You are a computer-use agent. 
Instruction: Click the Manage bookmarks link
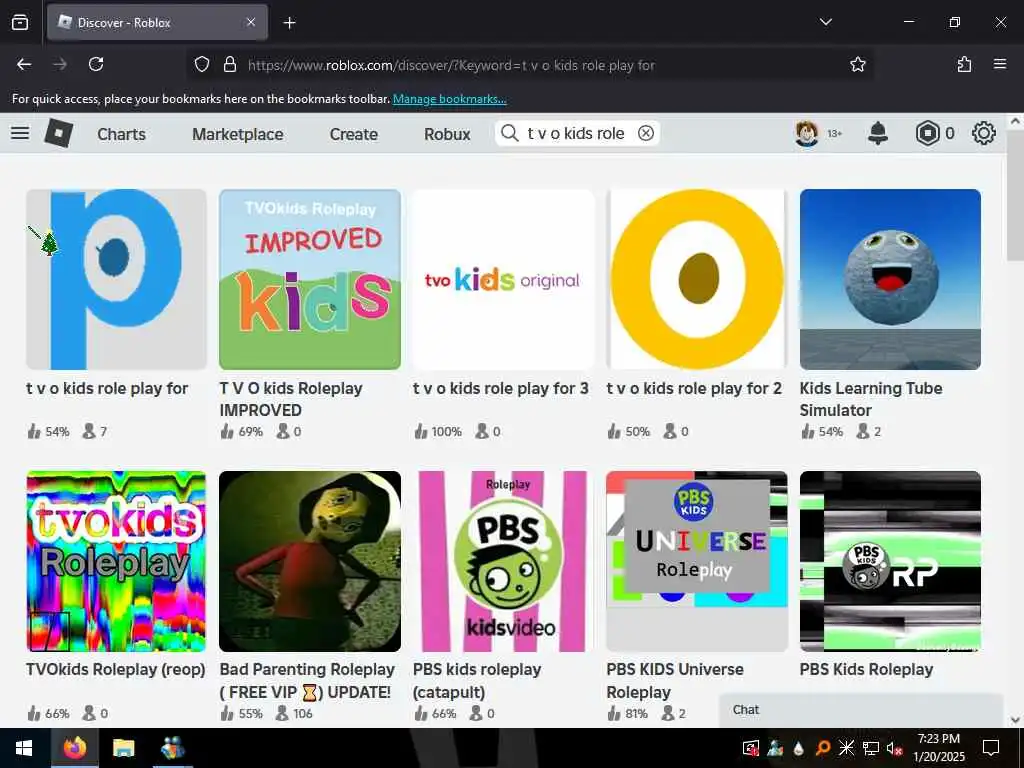[x=449, y=99]
